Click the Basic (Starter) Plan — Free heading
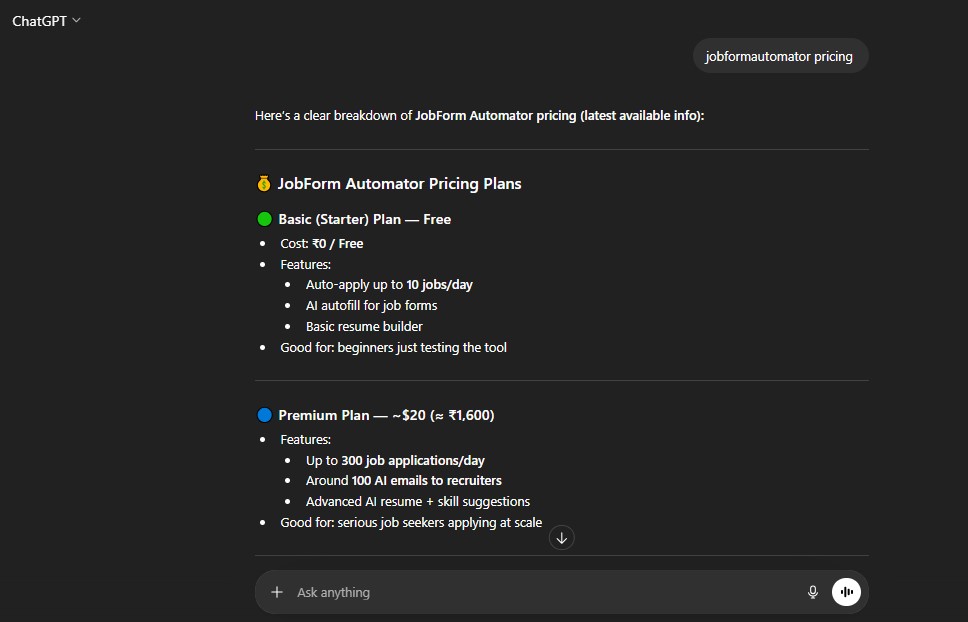The height and width of the screenshot is (622, 968). pyautogui.click(x=364, y=219)
